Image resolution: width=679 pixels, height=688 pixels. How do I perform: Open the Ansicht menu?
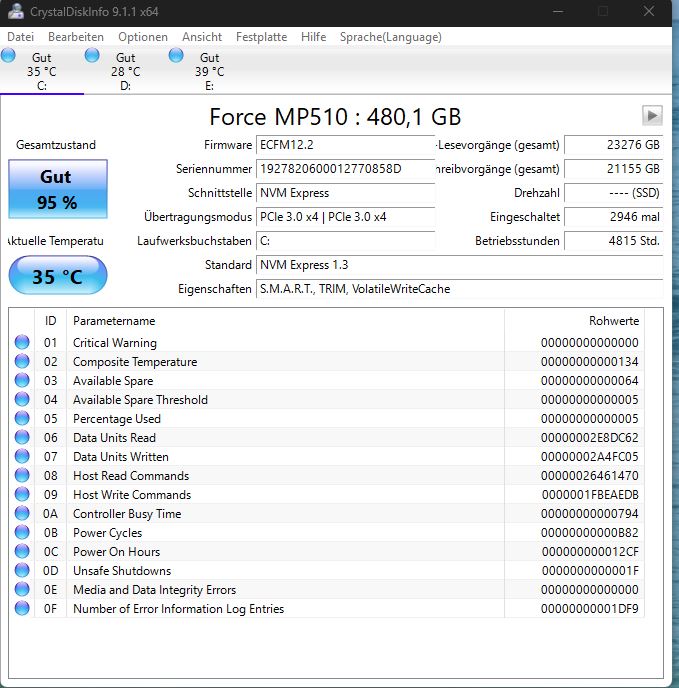pos(202,37)
